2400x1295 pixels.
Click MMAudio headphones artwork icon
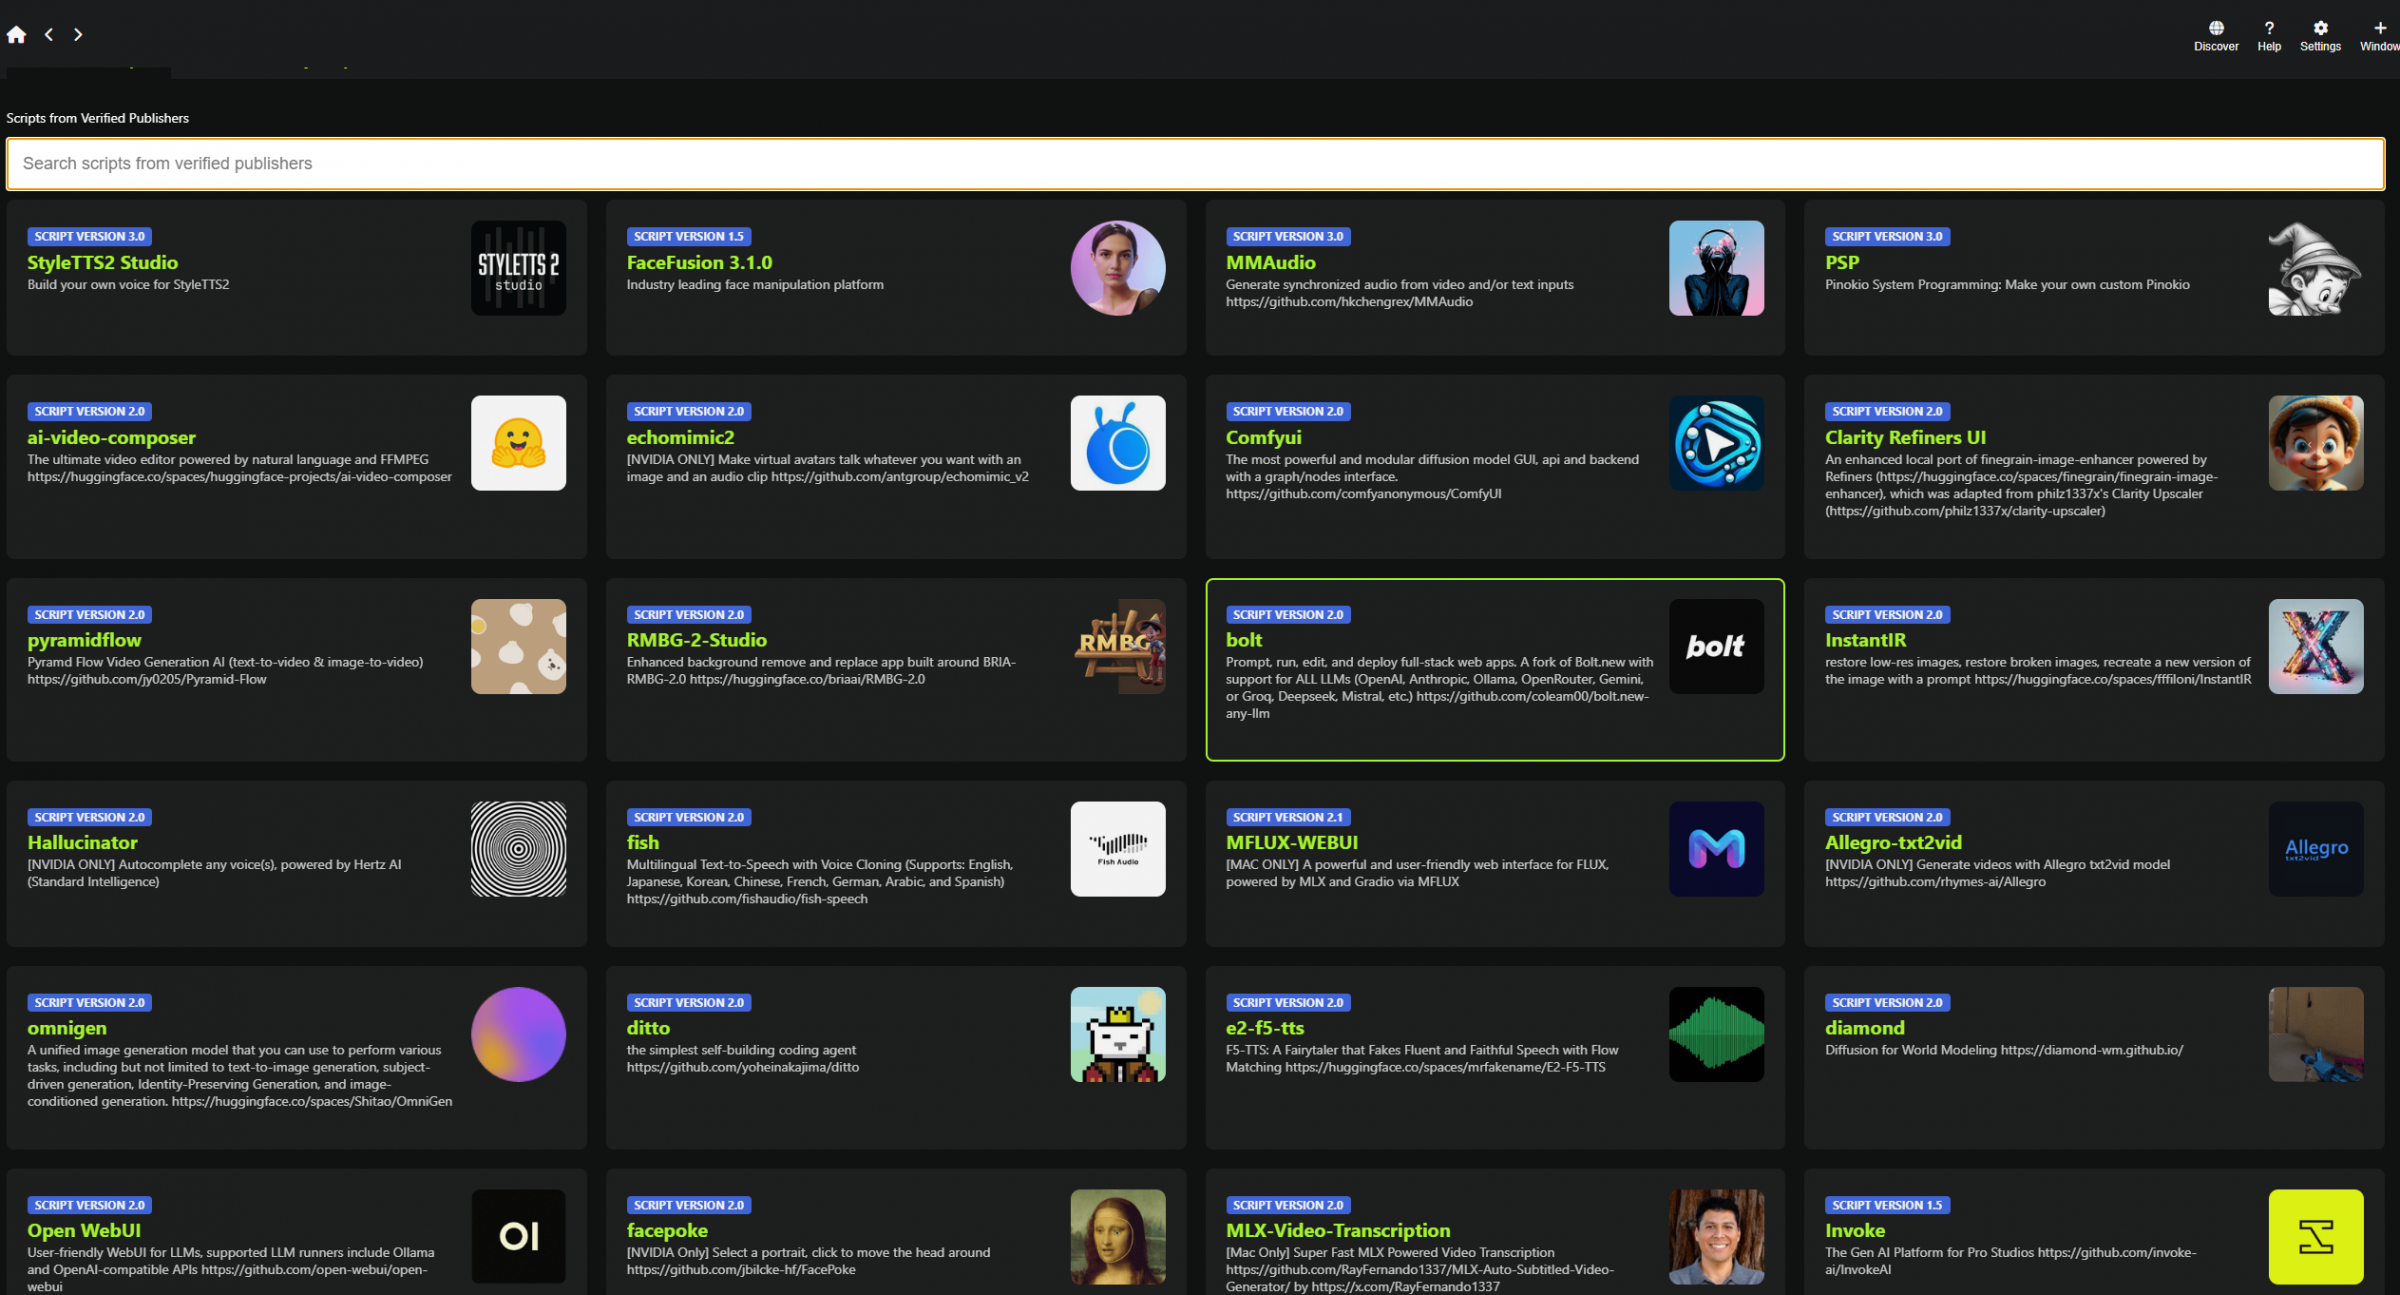point(1716,268)
